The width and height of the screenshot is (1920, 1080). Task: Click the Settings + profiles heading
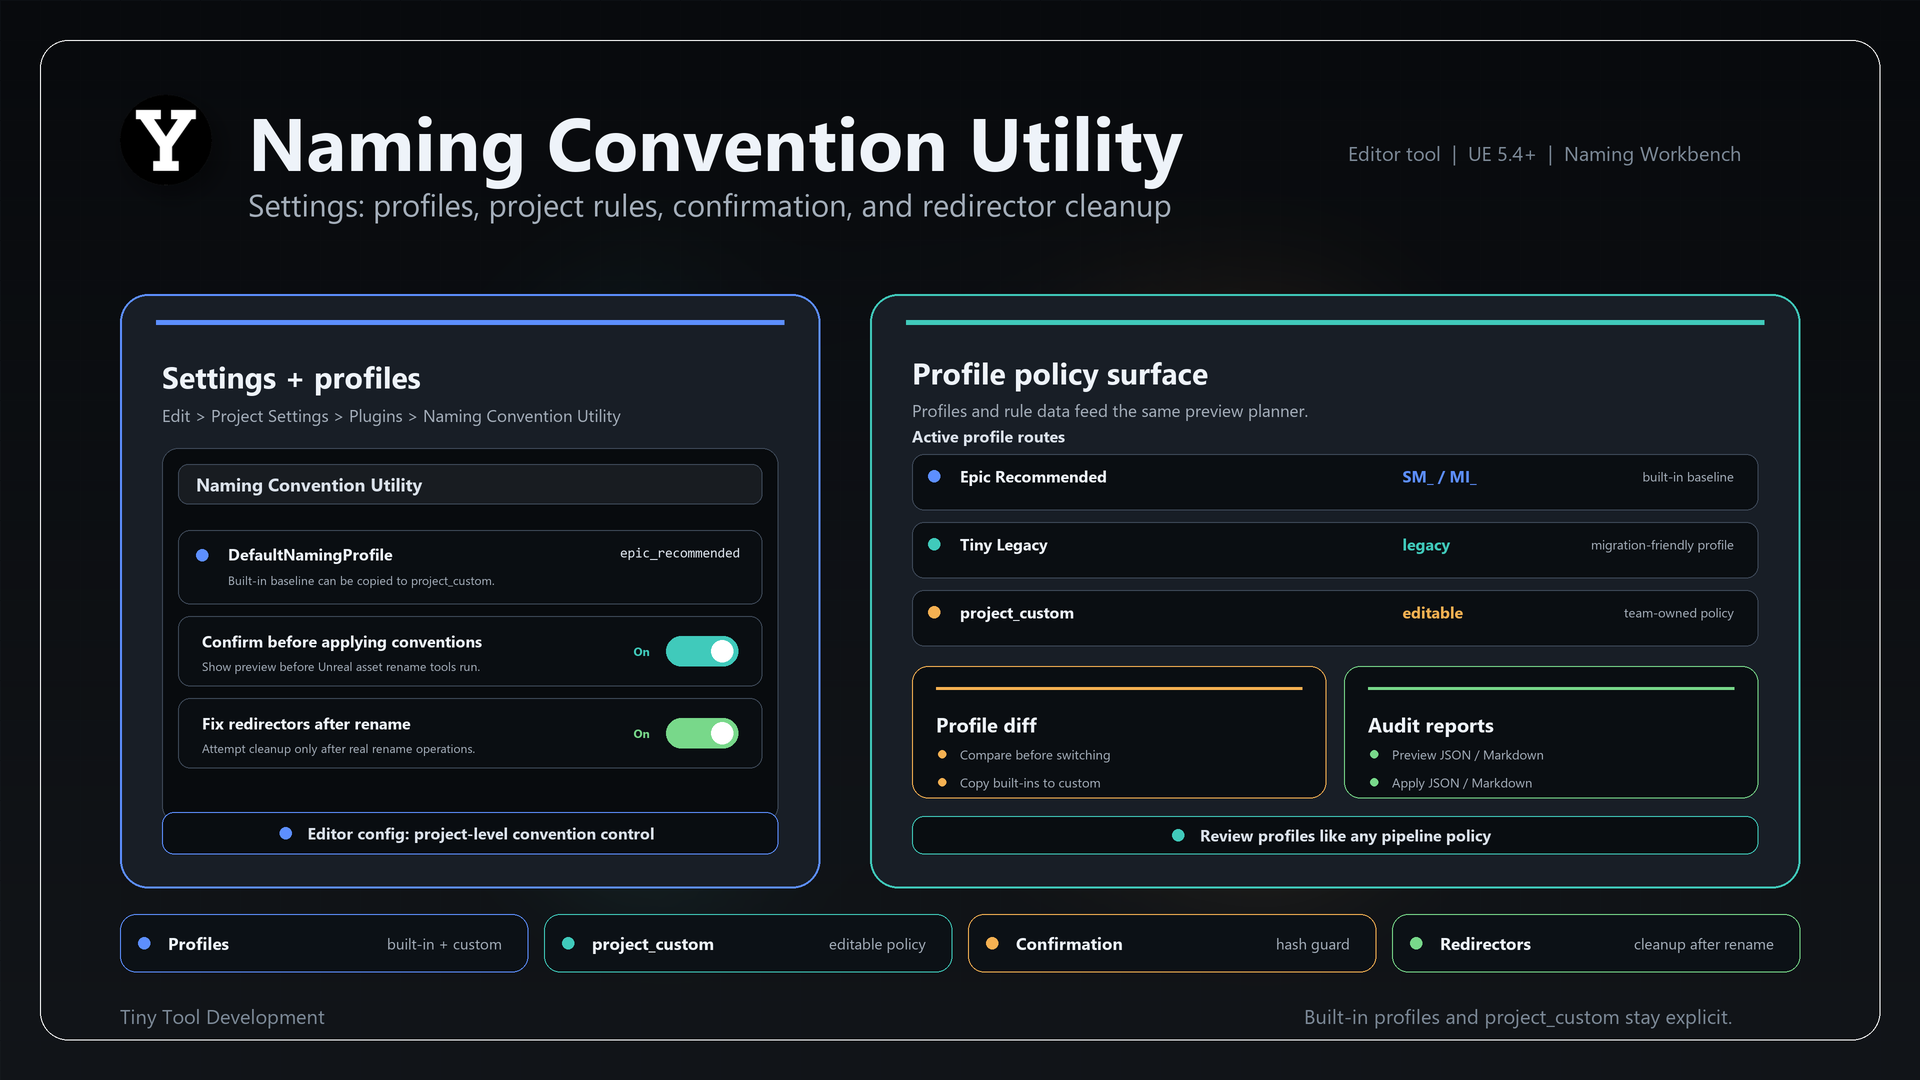(291, 378)
